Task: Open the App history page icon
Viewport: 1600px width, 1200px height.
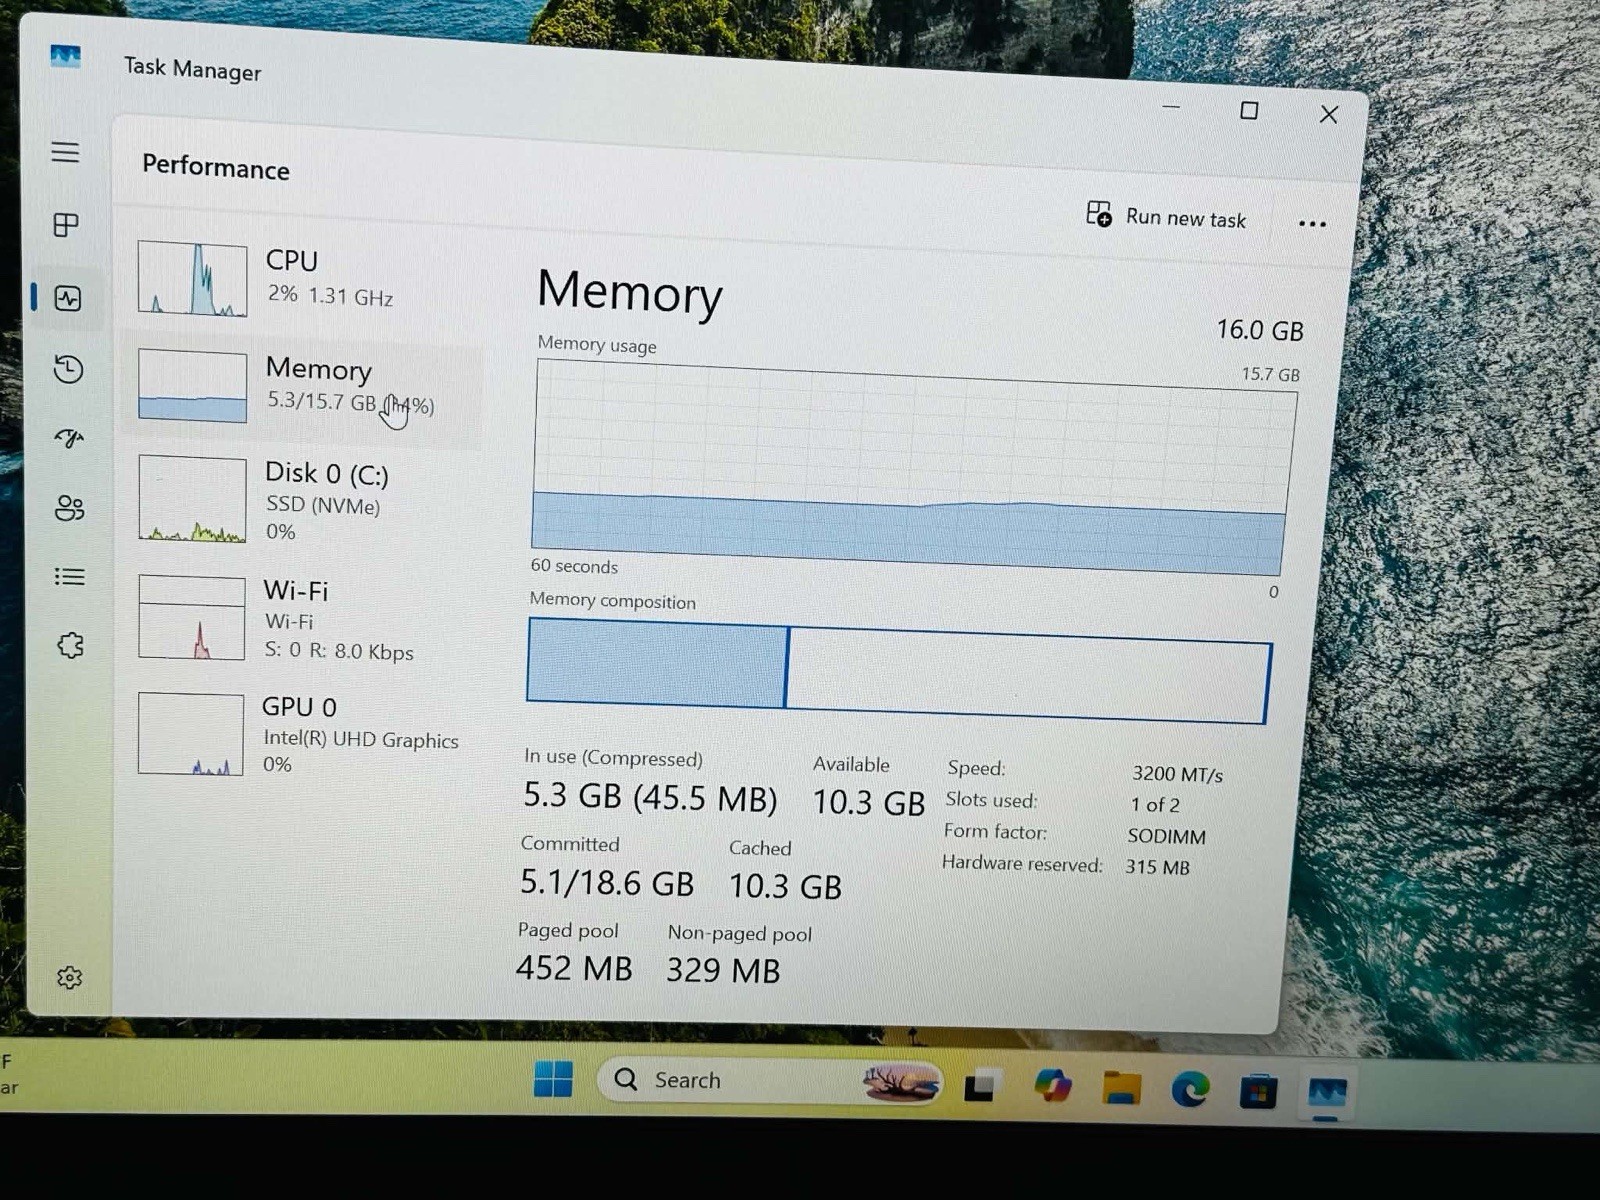Action: [x=68, y=369]
